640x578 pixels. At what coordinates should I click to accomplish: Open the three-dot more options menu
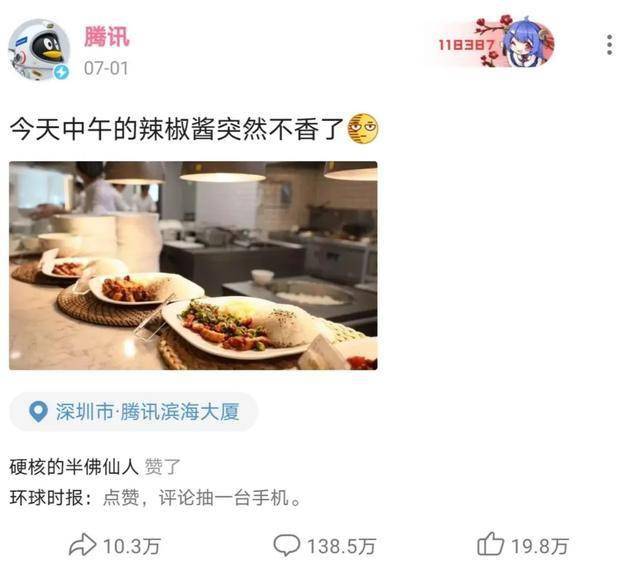point(609,44)
